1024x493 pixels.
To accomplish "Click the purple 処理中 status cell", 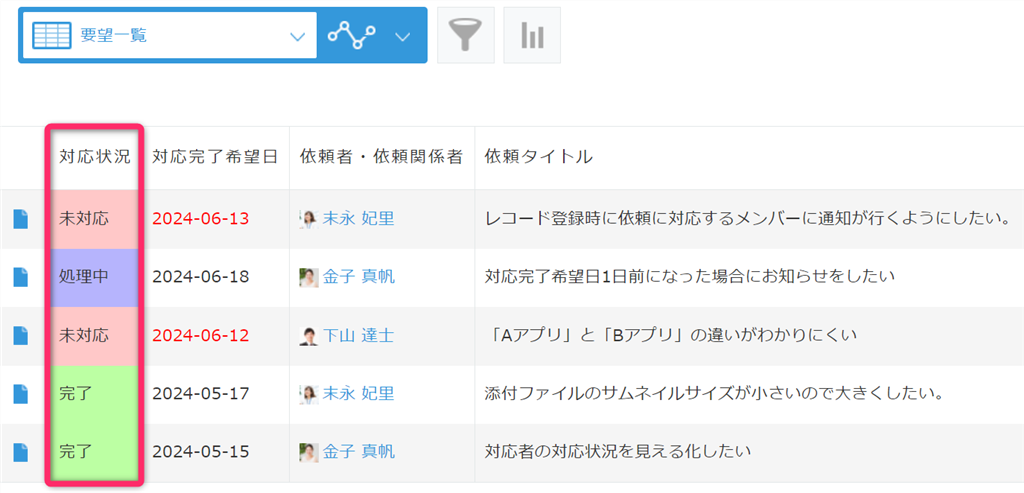I will tap(92, 277).
